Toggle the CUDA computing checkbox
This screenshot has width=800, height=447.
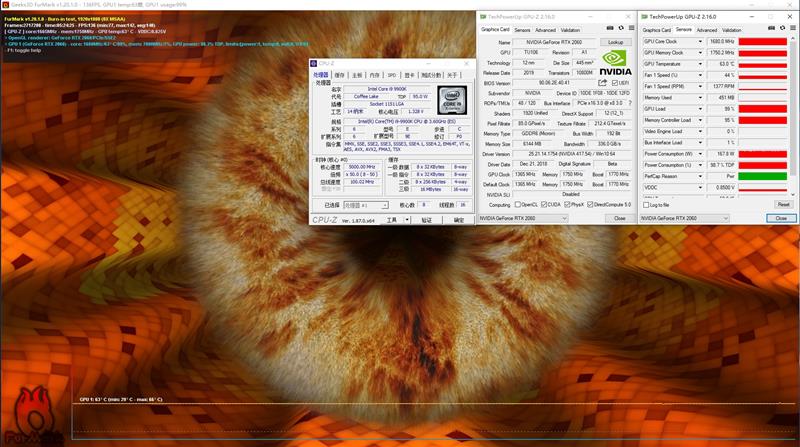[544, 205]
